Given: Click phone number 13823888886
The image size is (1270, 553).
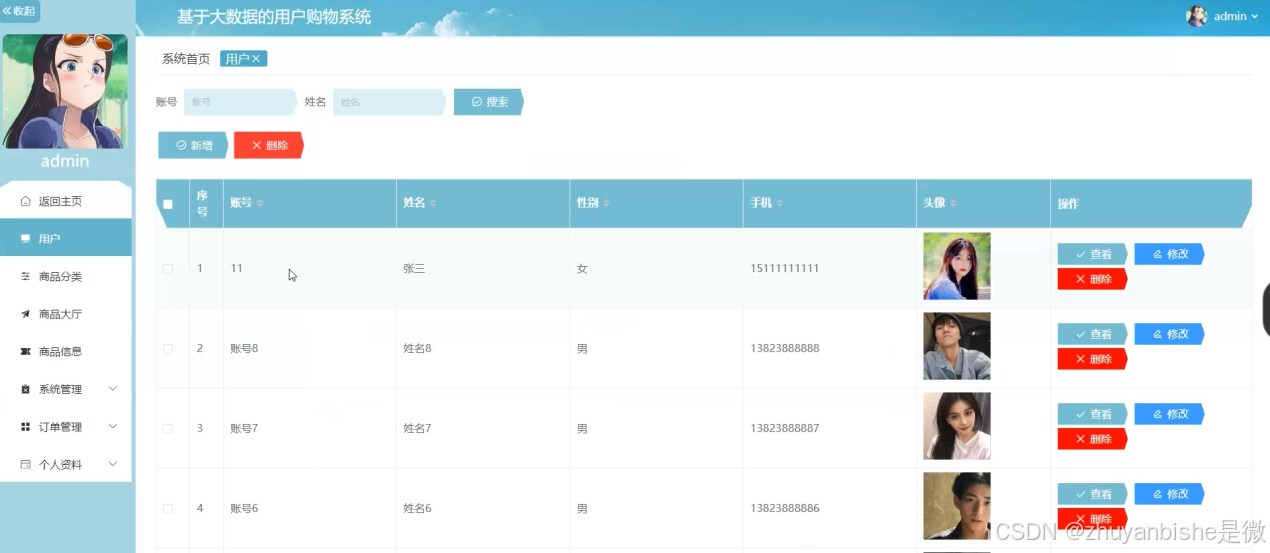Looking at the screenshot, I should tap(785, 508).
